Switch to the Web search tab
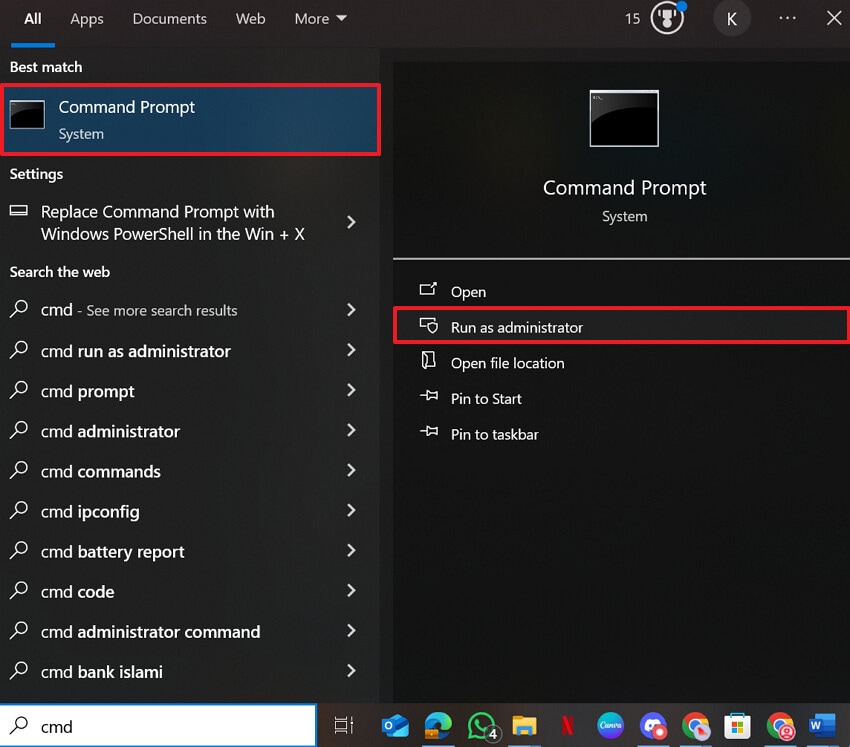Image resolution: width=850 pixels, height=747 pixels. pos(250,18)
